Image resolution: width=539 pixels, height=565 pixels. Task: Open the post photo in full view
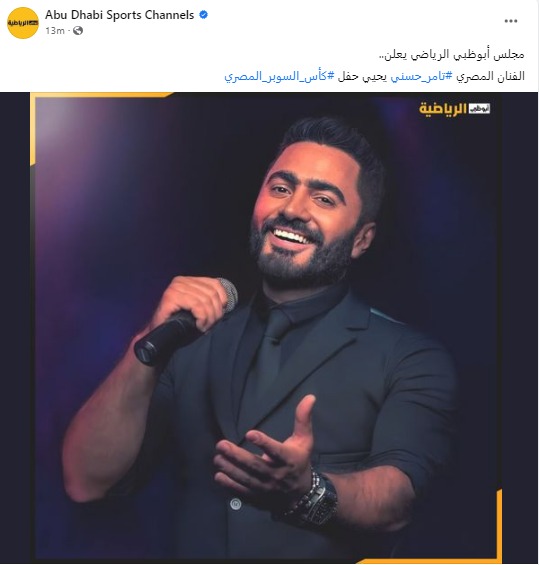pos(269,328)
